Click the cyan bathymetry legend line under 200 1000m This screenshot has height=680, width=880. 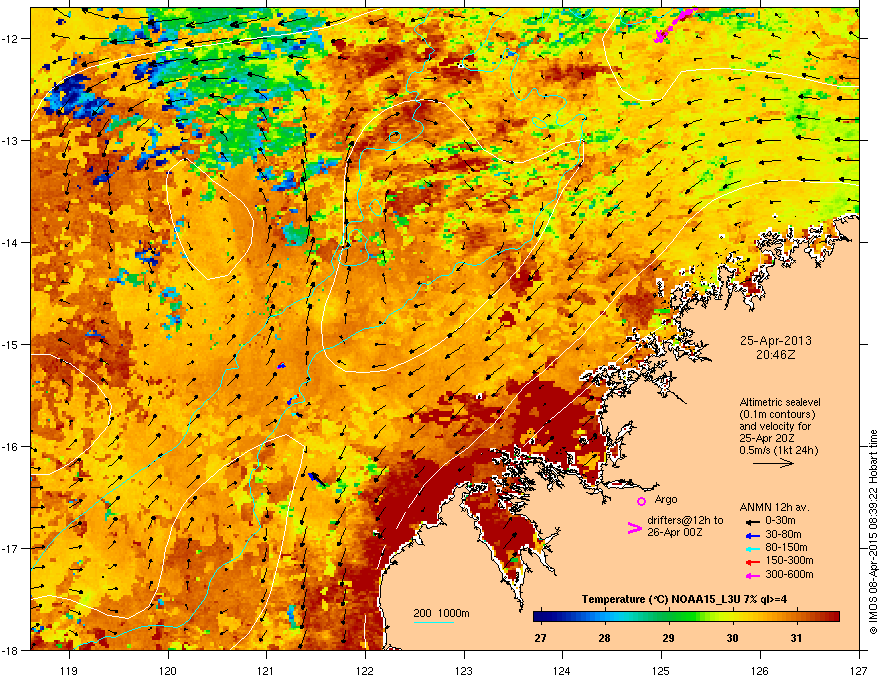[433, 622]
